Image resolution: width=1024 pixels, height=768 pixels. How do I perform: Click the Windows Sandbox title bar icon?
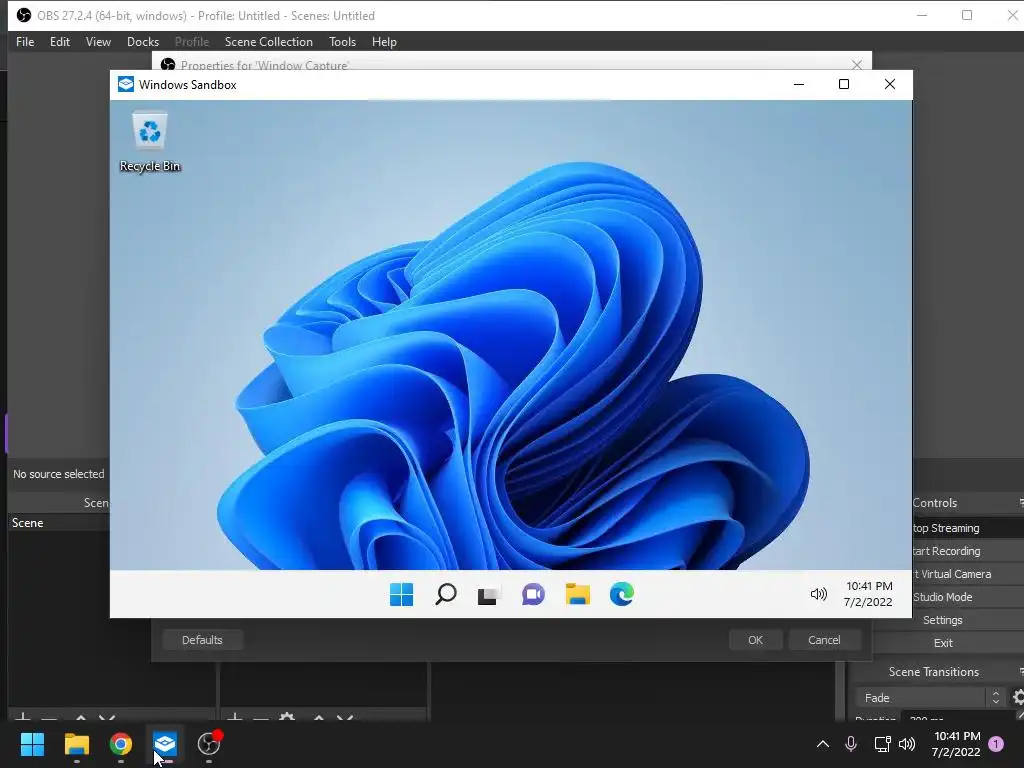125,84
